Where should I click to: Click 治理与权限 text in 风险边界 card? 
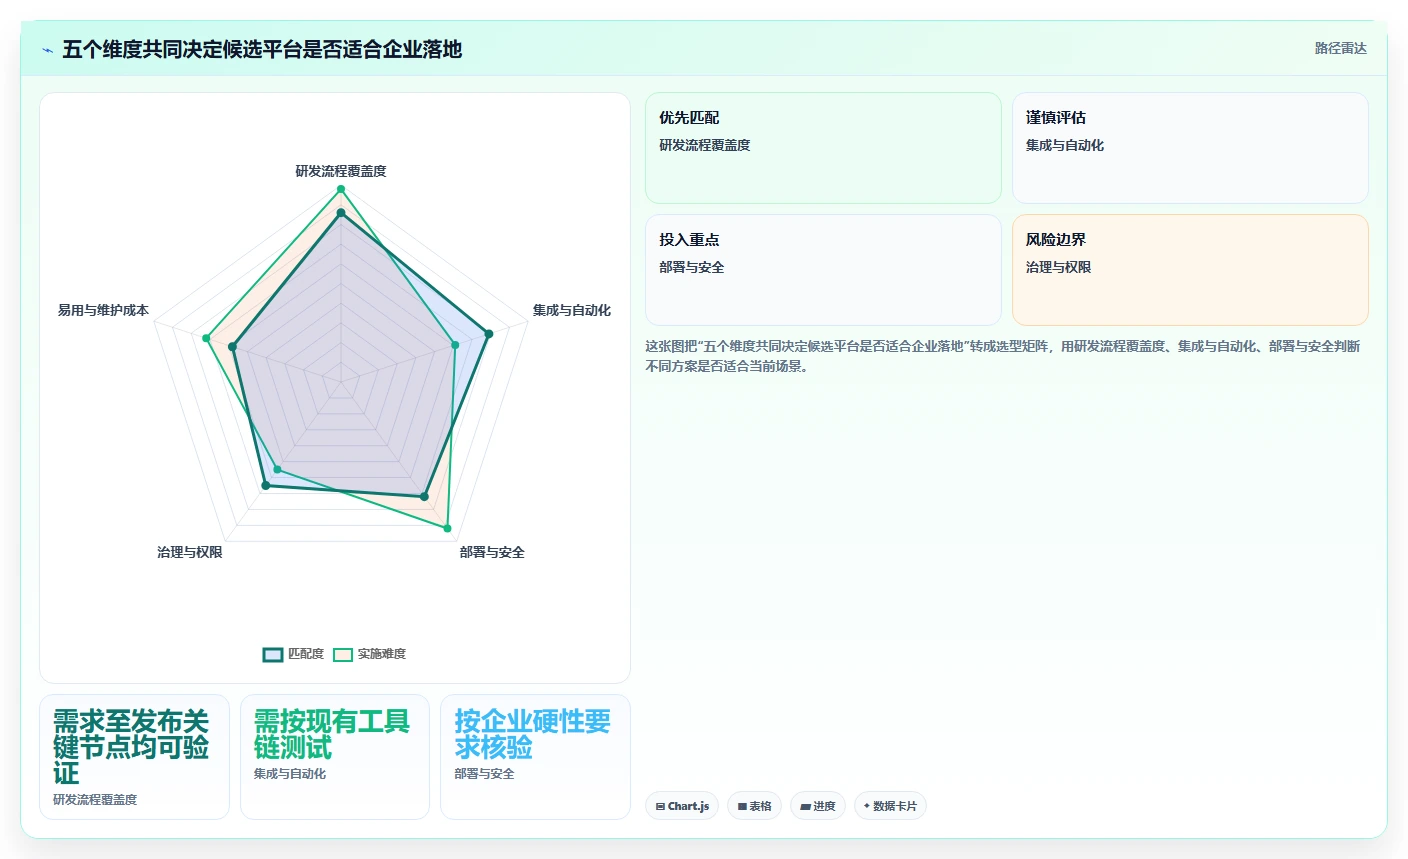pyautogui.click(x=1058, y=267)
